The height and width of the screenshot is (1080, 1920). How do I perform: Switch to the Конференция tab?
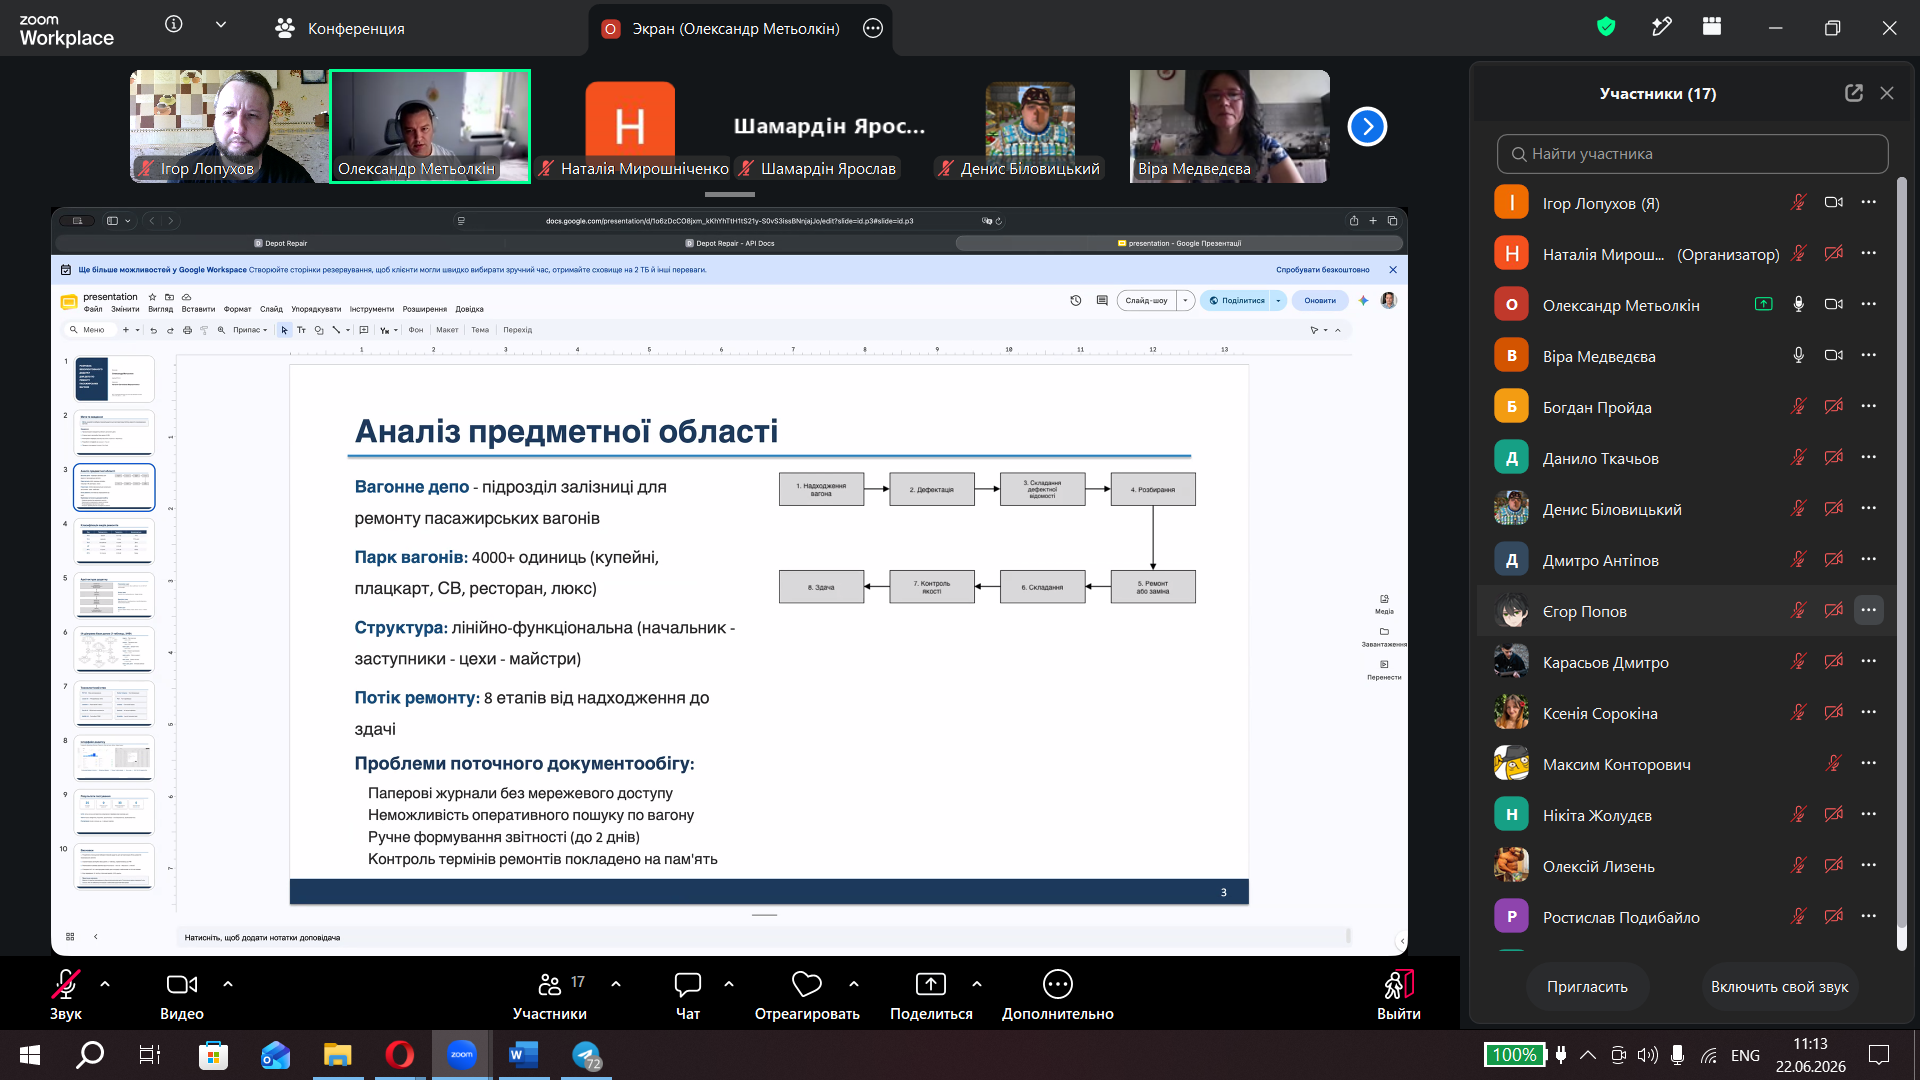pyautogui.click(x=340, y=28)
